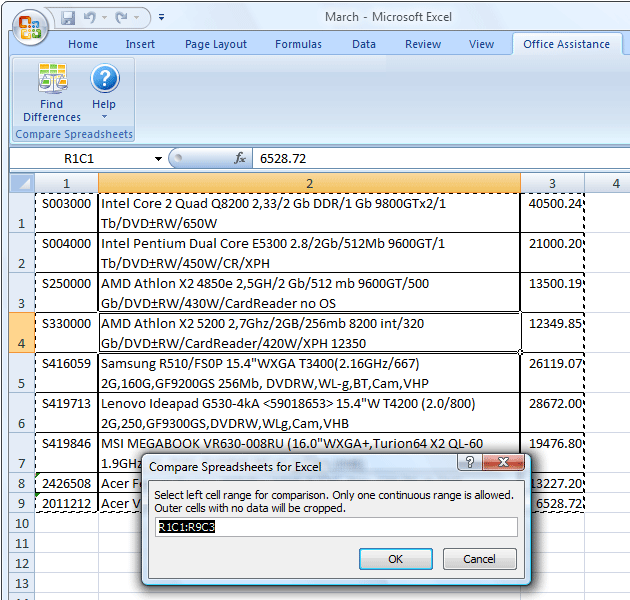Open Redo history dropdown arrow
Image resolution: width=630 pixels, height=600 pixels.
click(x=137, y=17)
